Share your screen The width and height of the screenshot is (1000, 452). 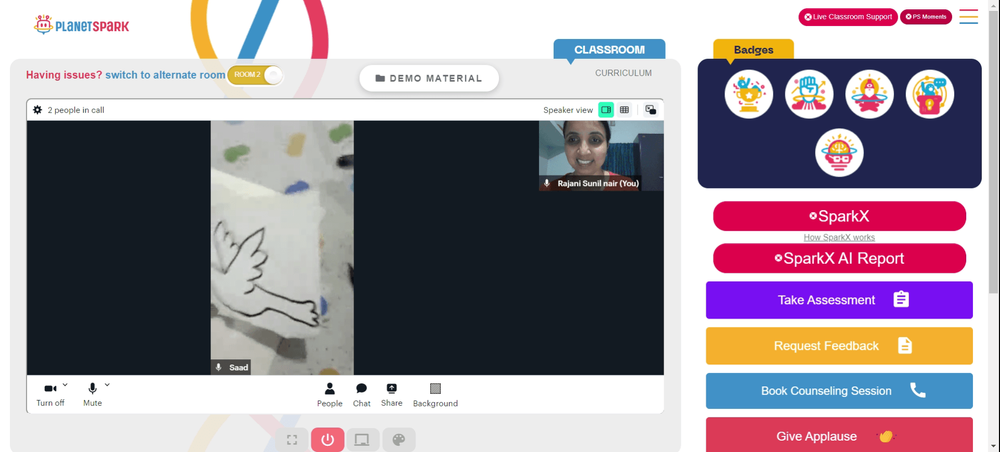[392, 395]
